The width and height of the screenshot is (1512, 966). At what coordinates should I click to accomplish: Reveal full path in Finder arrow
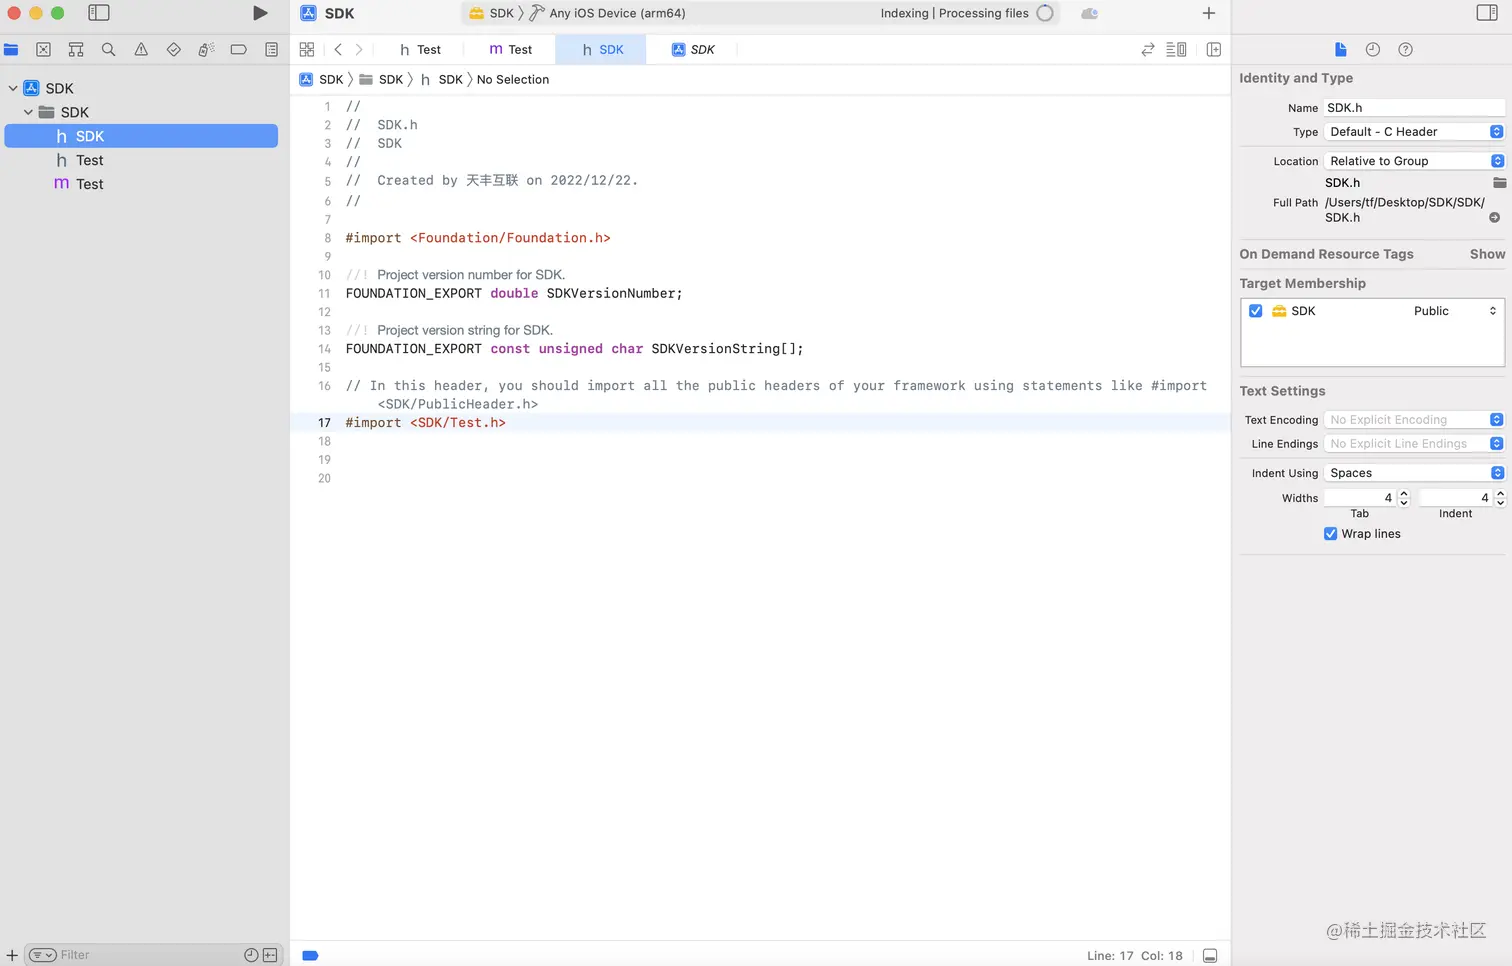[1494, 217]
